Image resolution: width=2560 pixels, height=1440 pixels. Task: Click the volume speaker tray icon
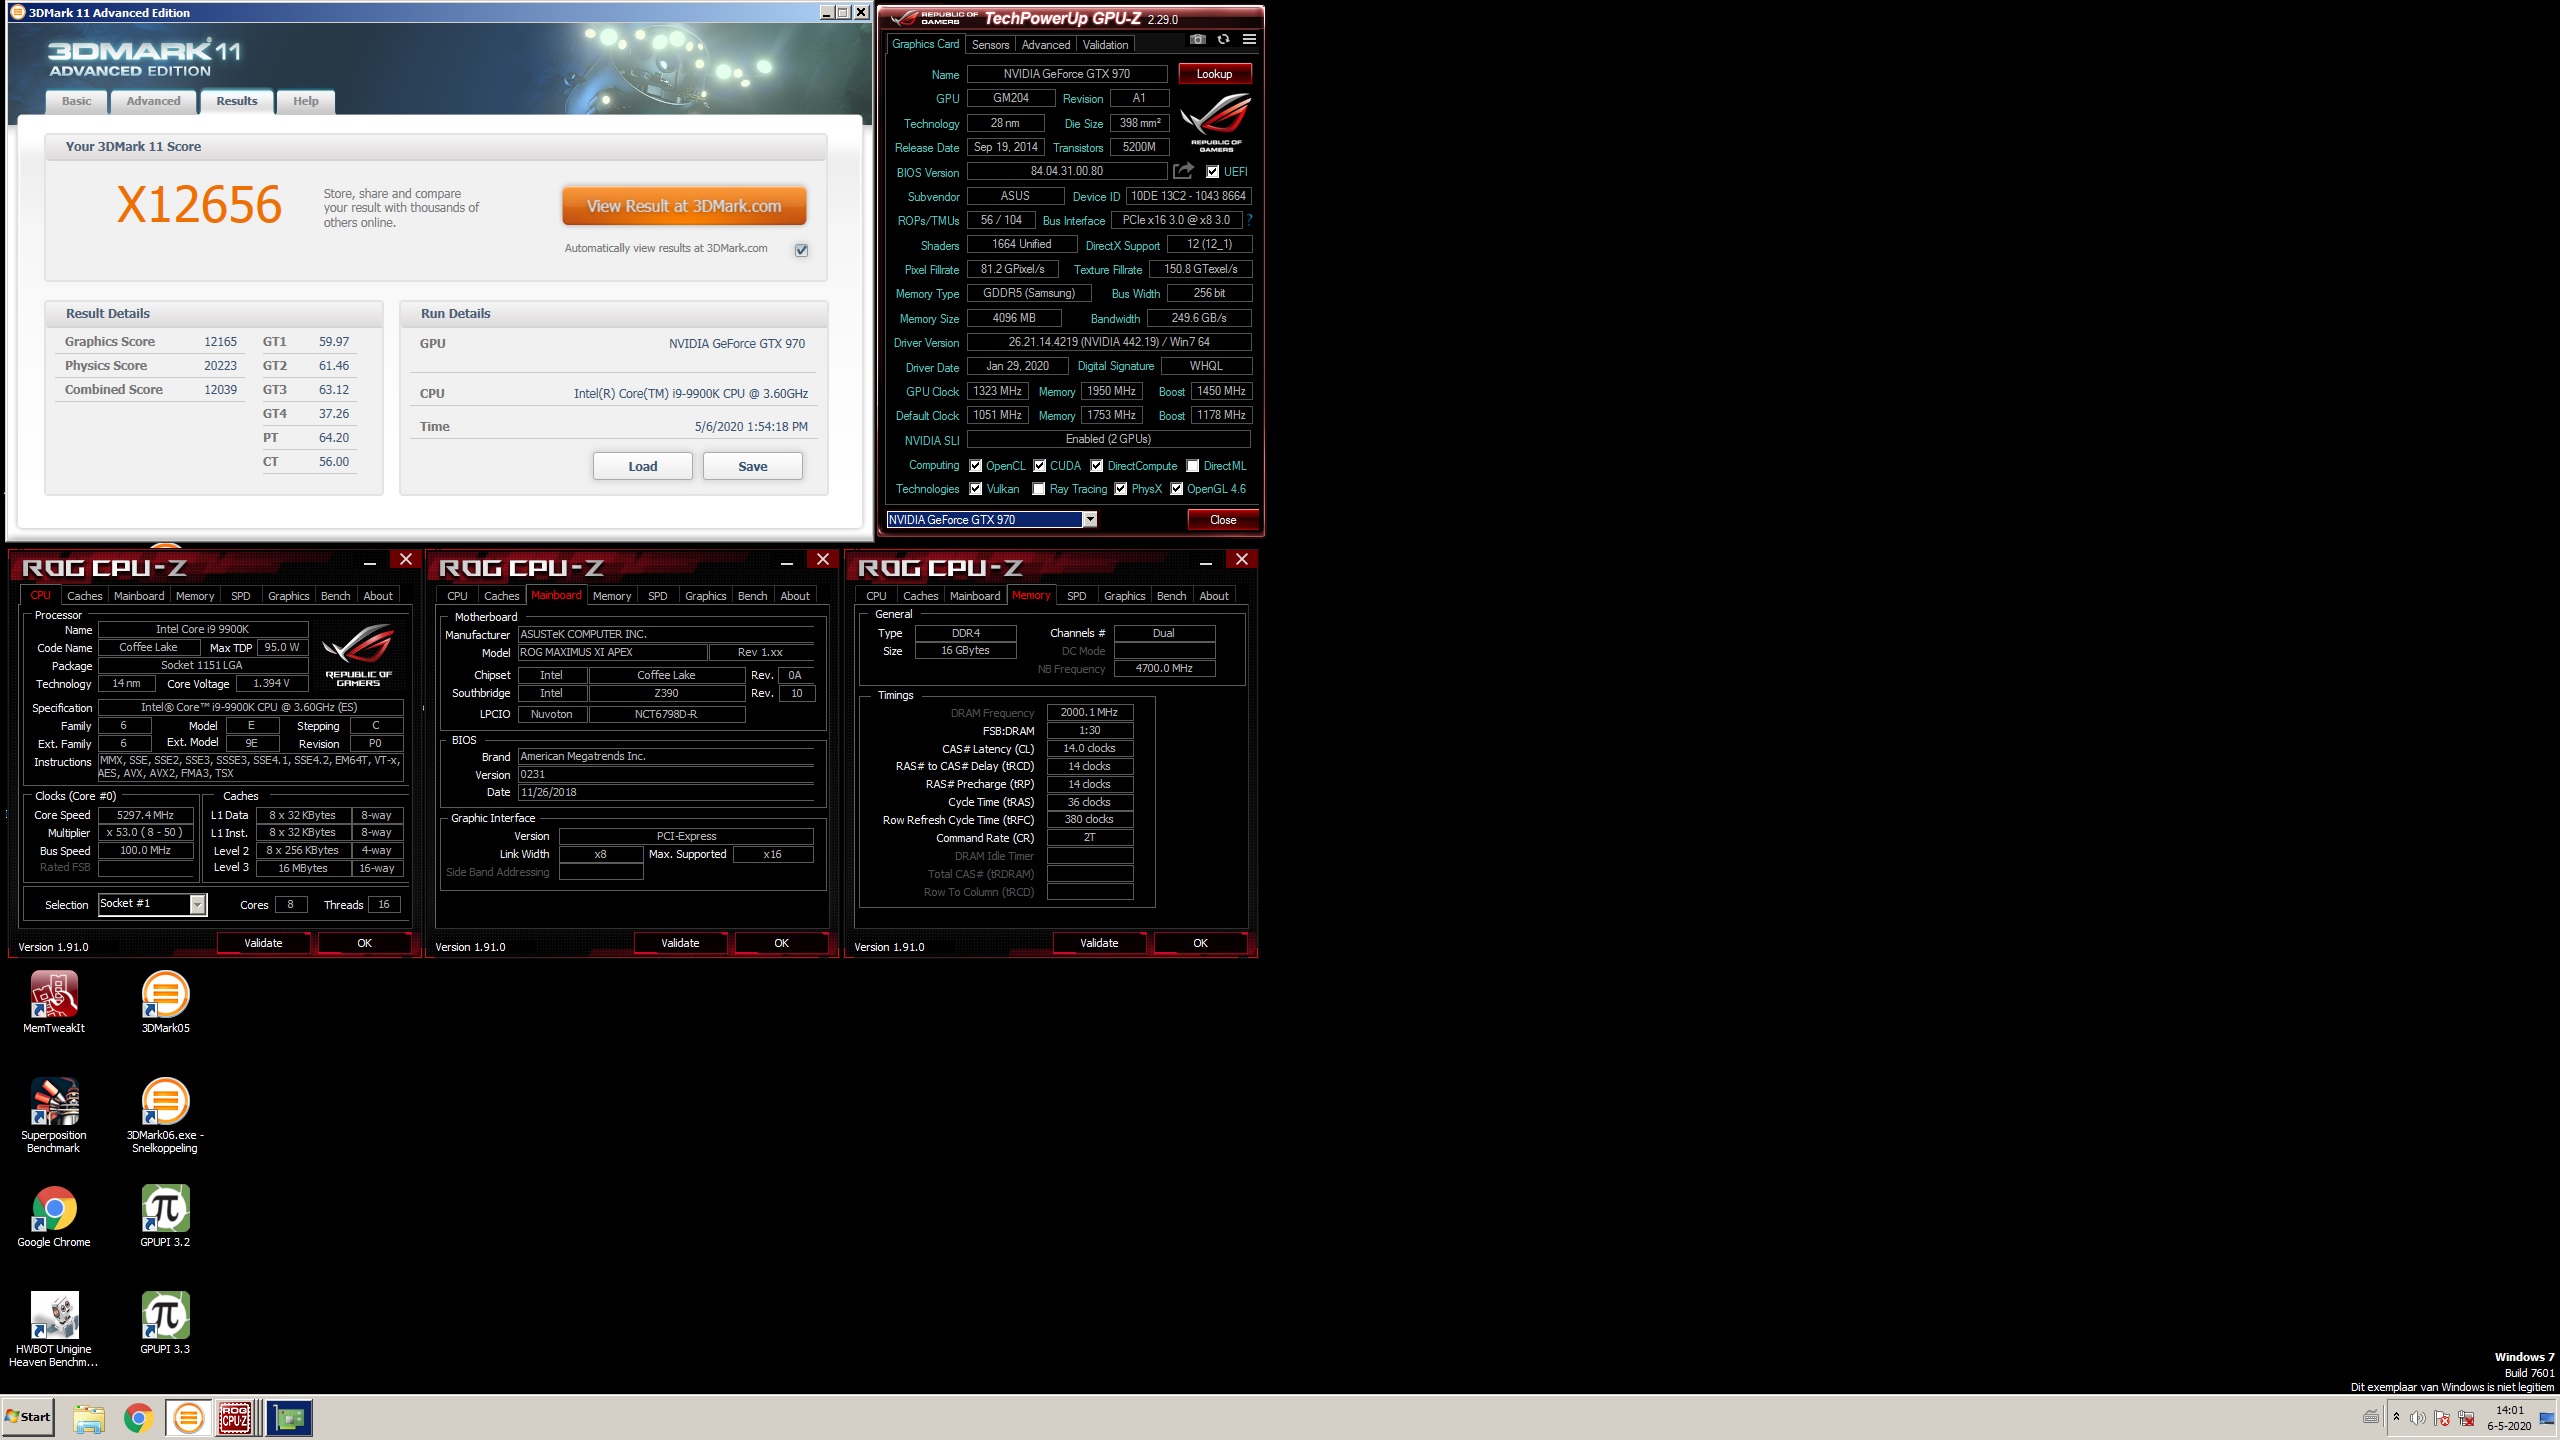point(2418,1418)
